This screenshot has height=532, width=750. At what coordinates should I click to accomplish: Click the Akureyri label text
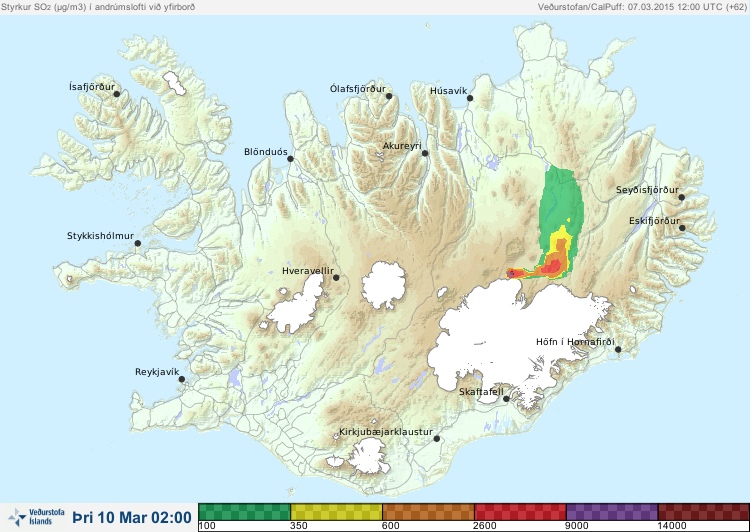pyautogui.click(x=402, y=146)
